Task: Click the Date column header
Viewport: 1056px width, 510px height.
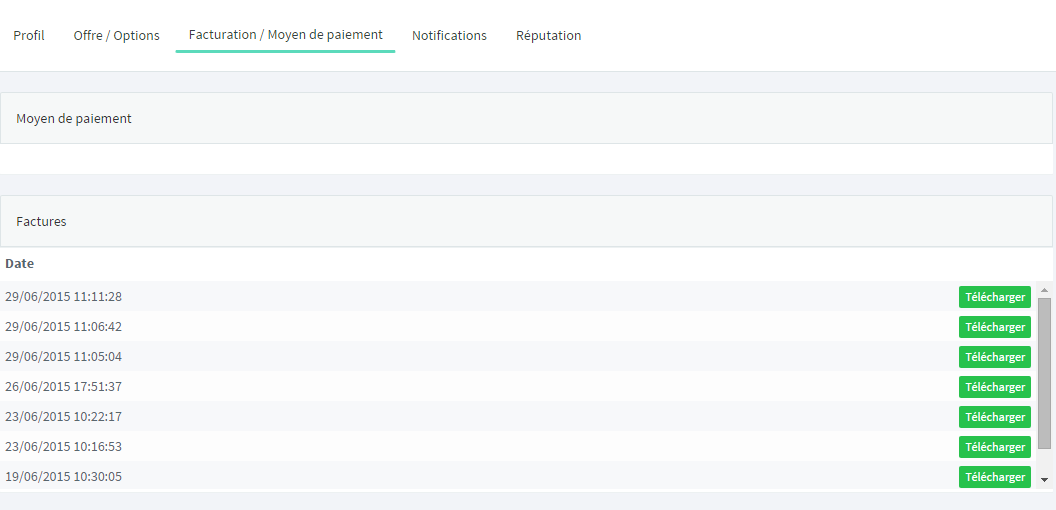Action: click(x=20, y=263)
